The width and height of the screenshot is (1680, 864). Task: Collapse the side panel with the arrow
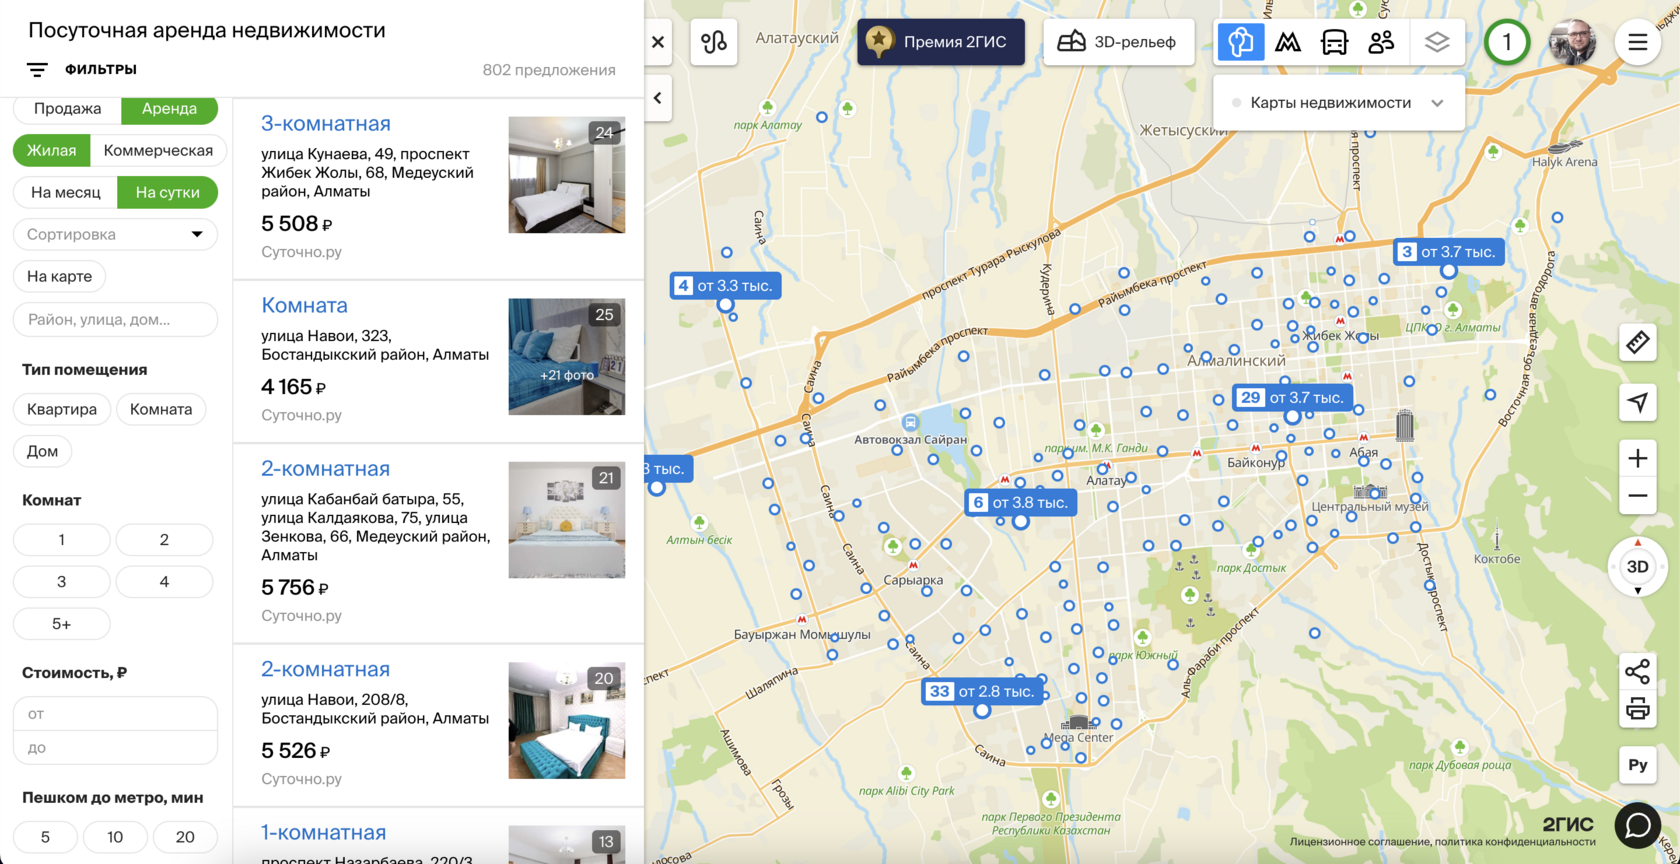coord(658,98)
